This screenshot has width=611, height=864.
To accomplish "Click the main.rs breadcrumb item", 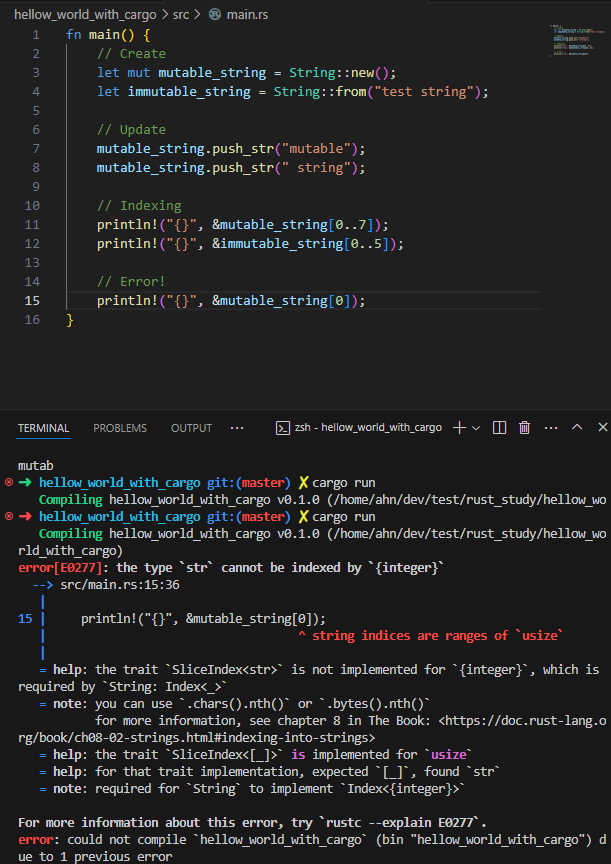I will point(247,14).
